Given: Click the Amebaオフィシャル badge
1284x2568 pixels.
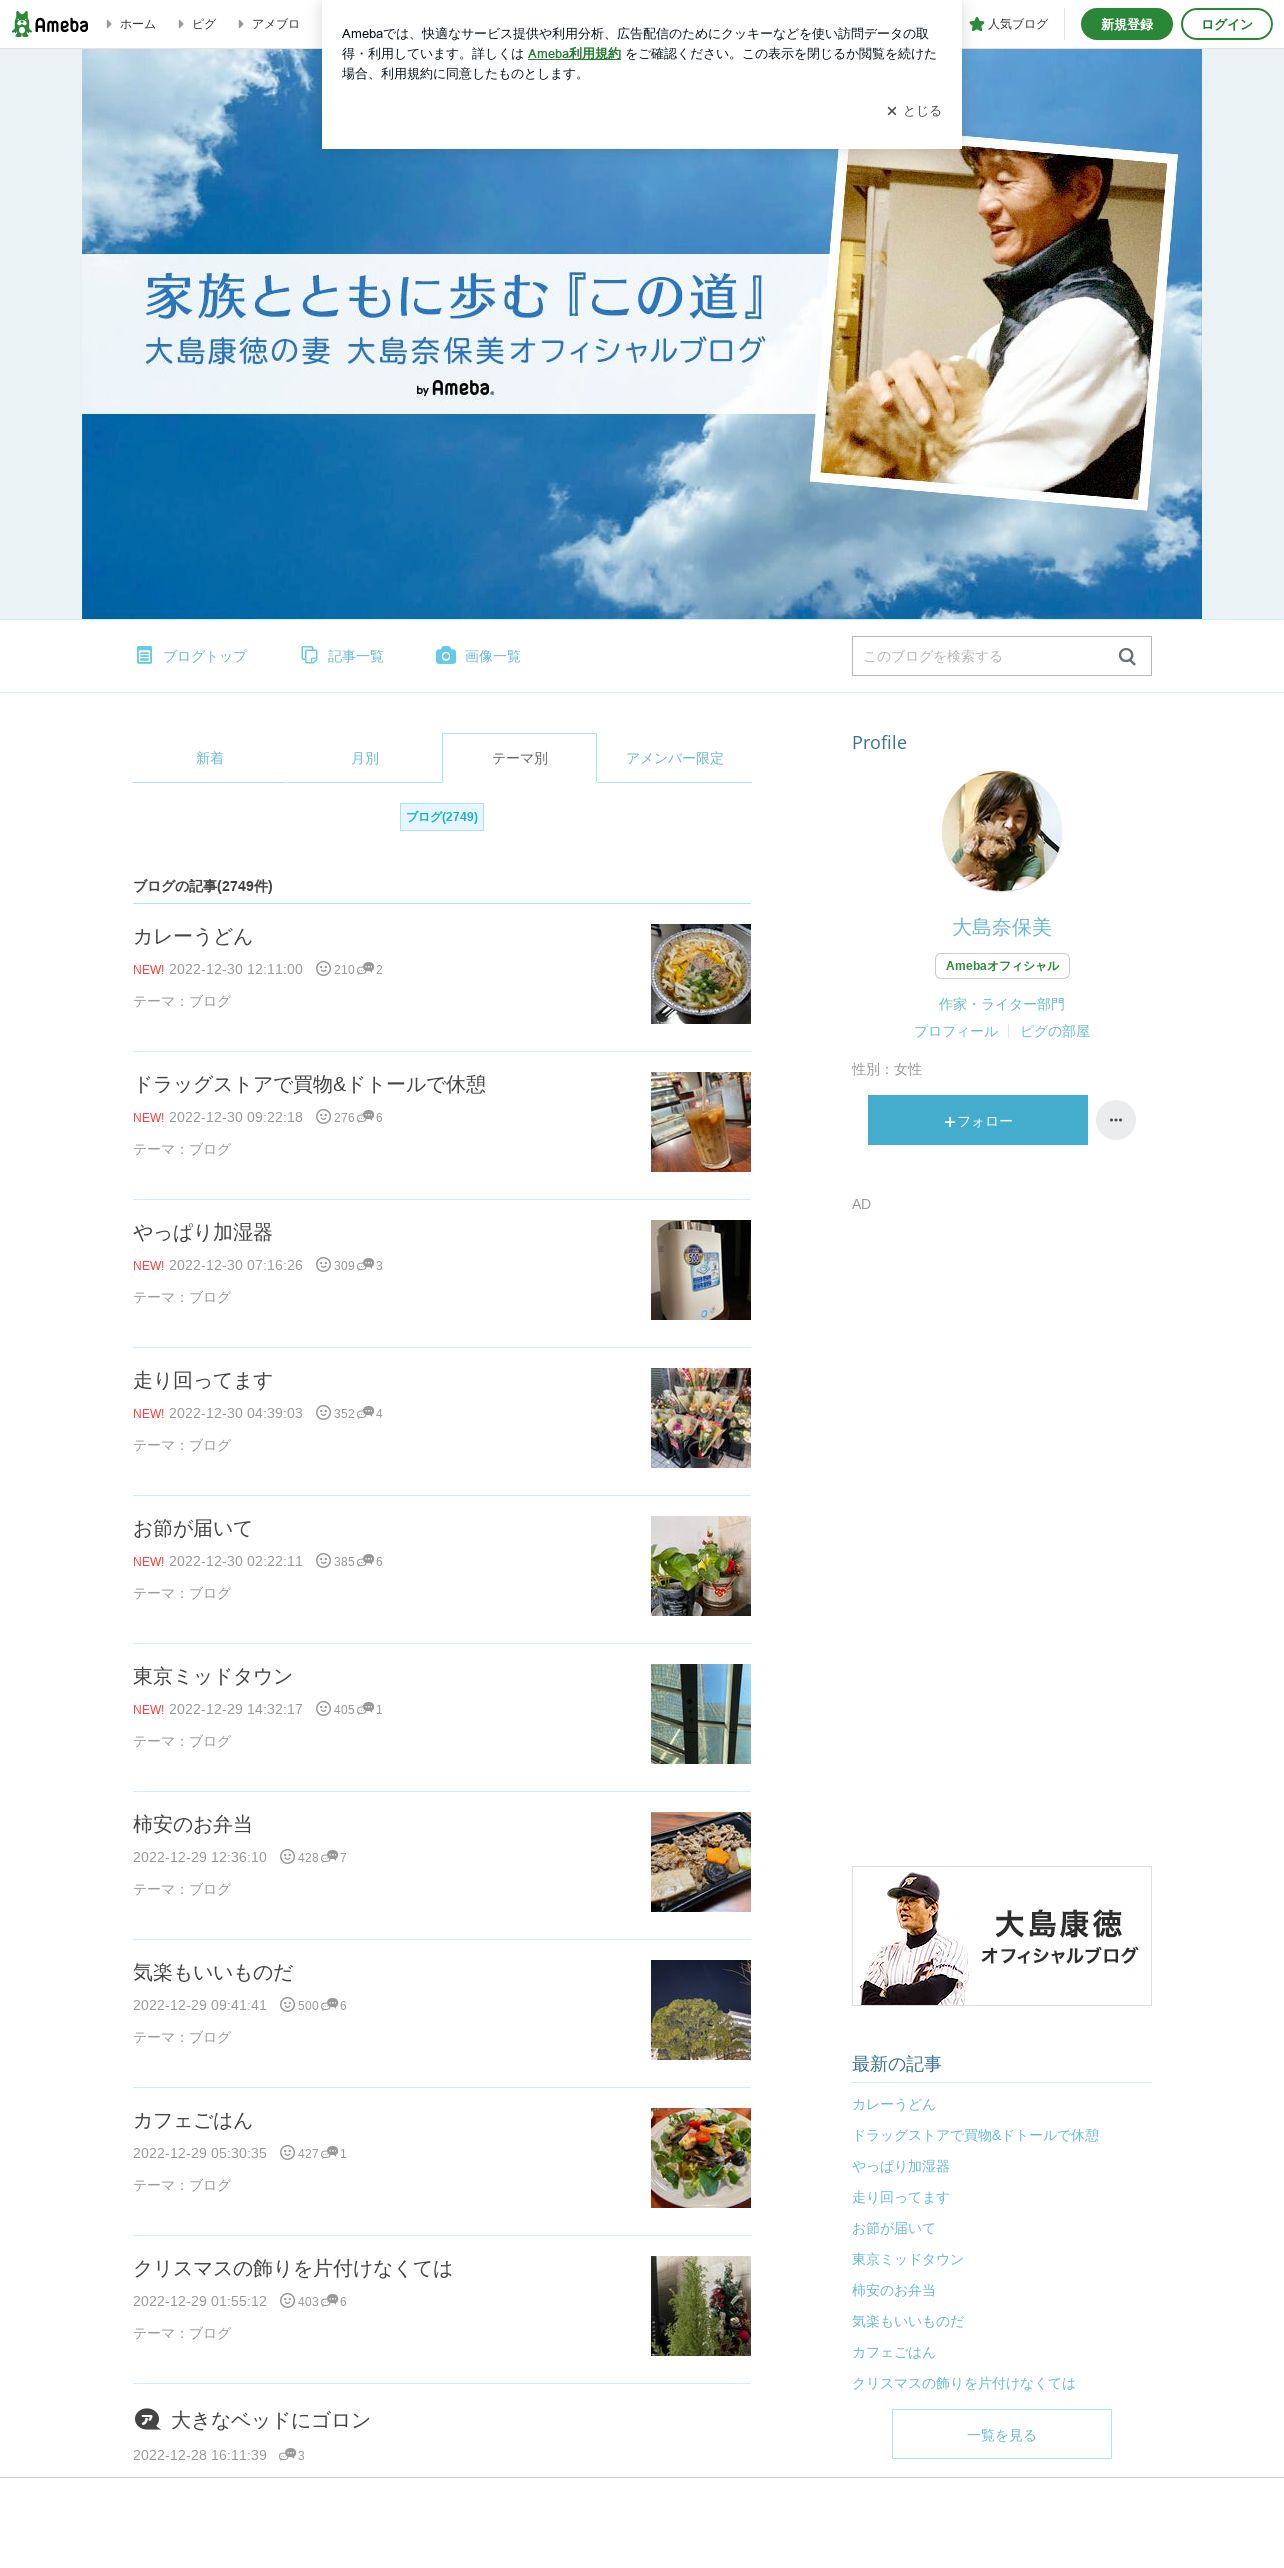Looking at the screenshot, I should point(1002,966).
